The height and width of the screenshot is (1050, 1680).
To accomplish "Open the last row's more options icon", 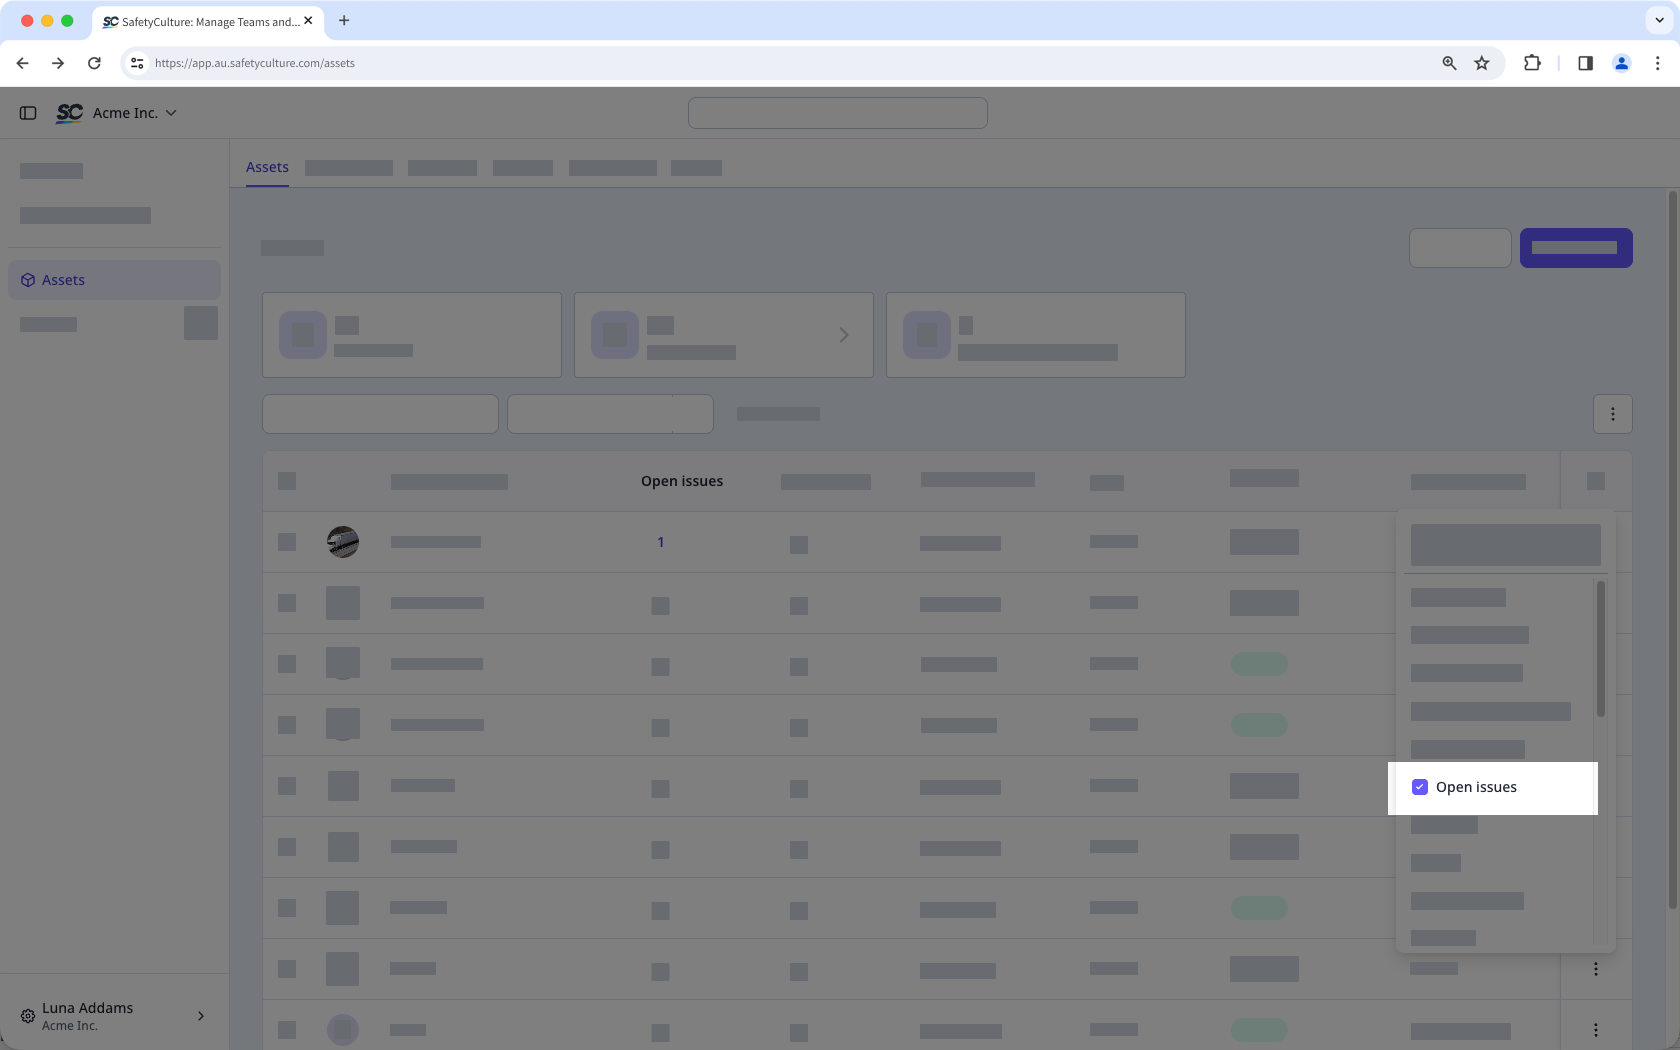I will tap(1596, 1030).
